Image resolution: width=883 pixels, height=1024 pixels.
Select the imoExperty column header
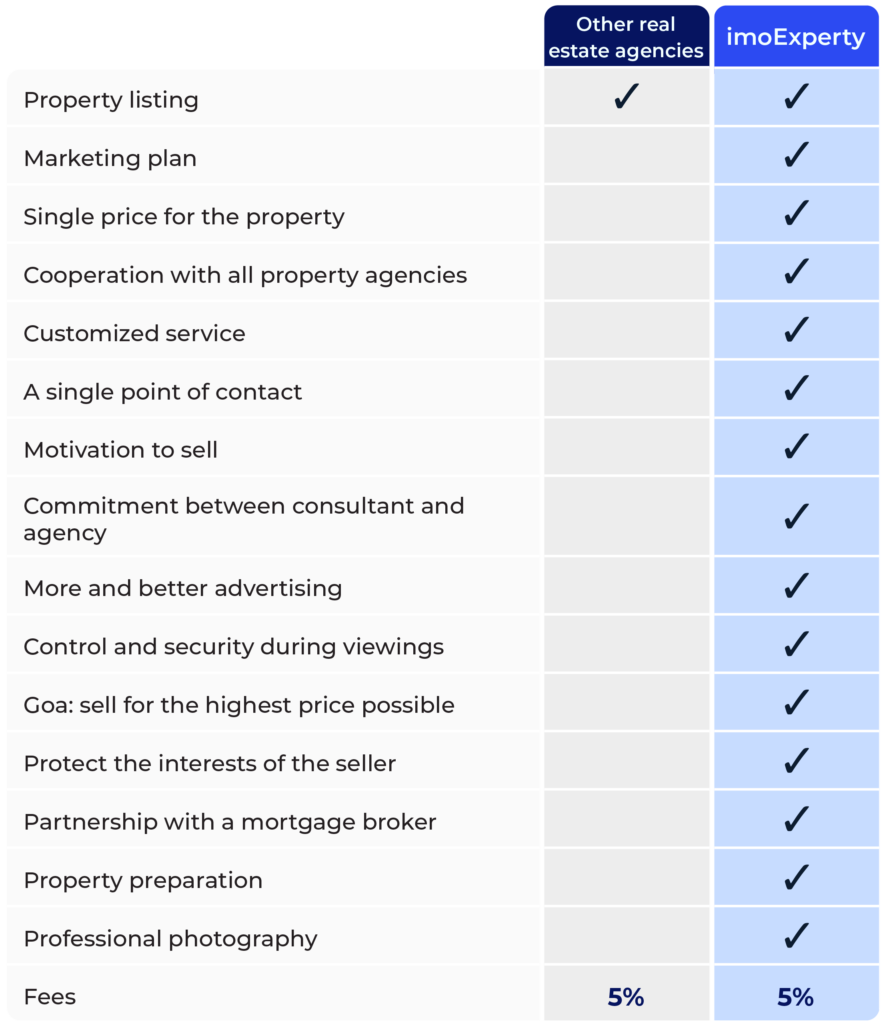(x=796, y=37)
